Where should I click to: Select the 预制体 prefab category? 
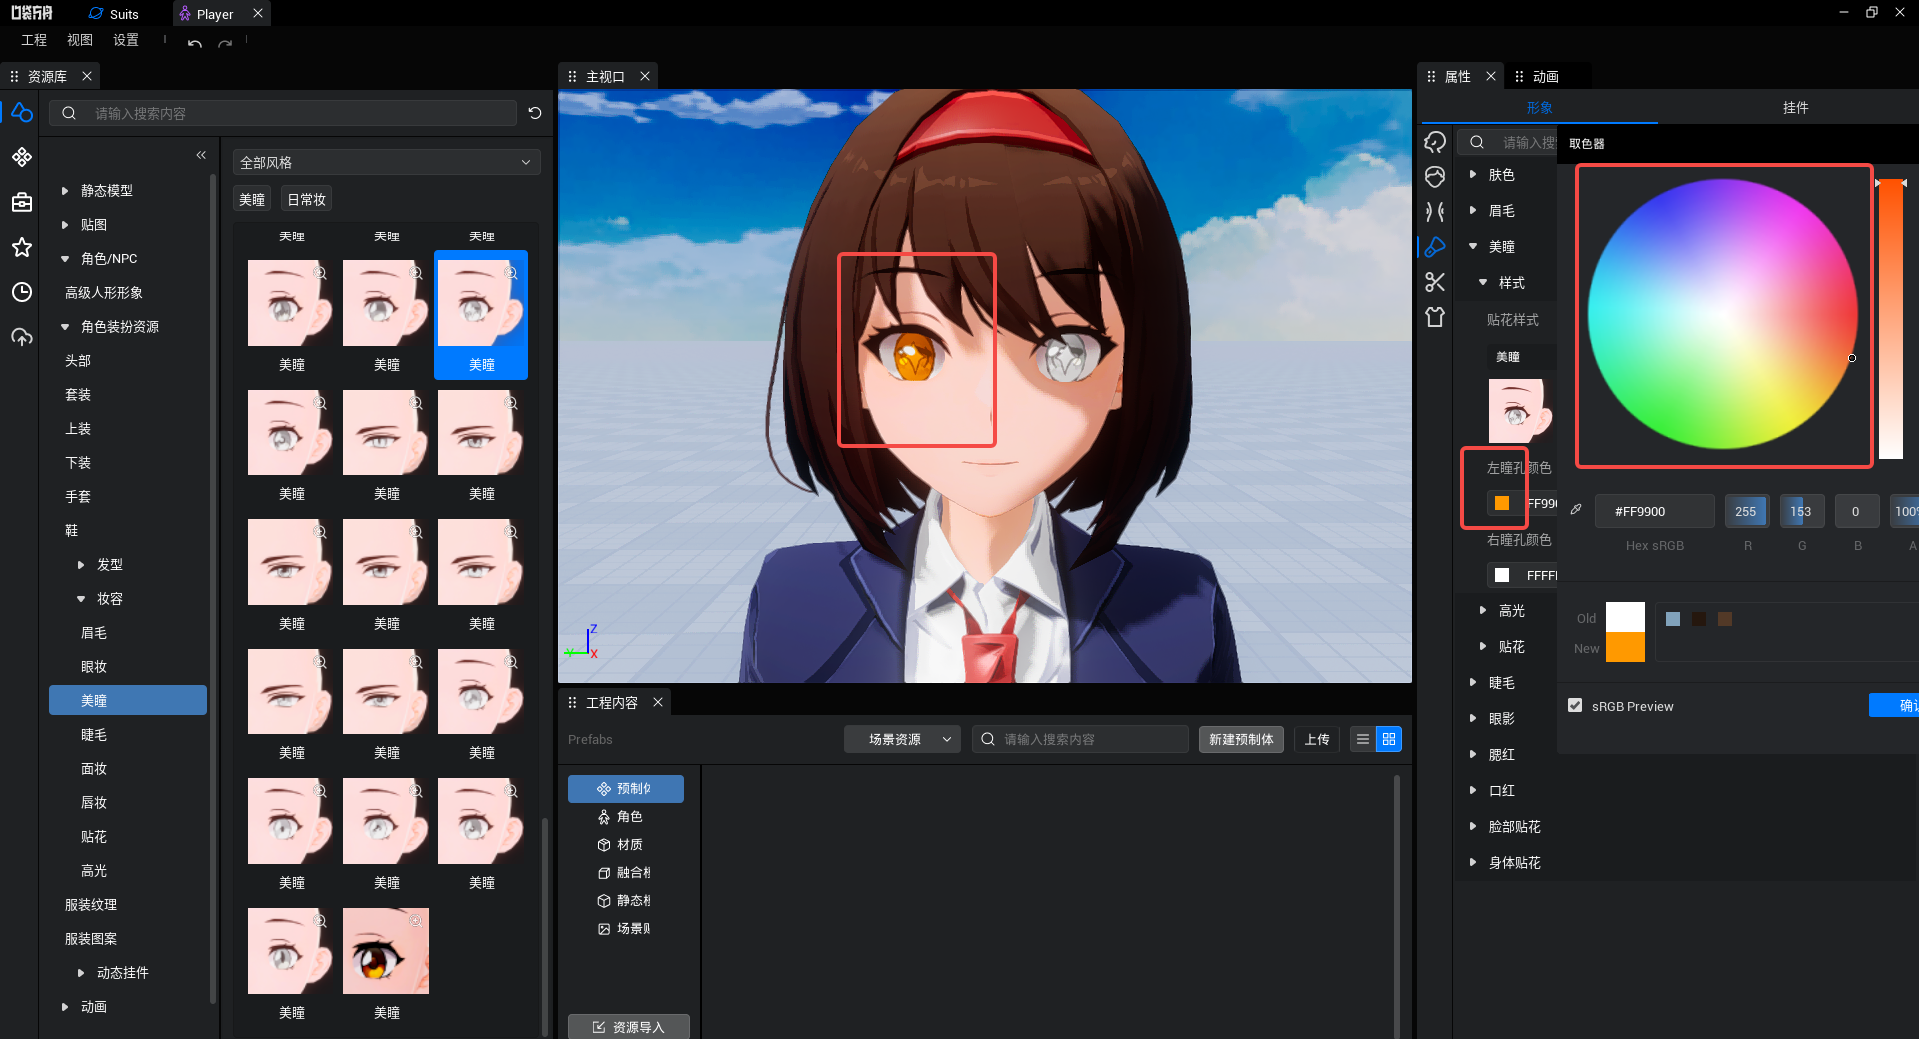click(626, 789)
